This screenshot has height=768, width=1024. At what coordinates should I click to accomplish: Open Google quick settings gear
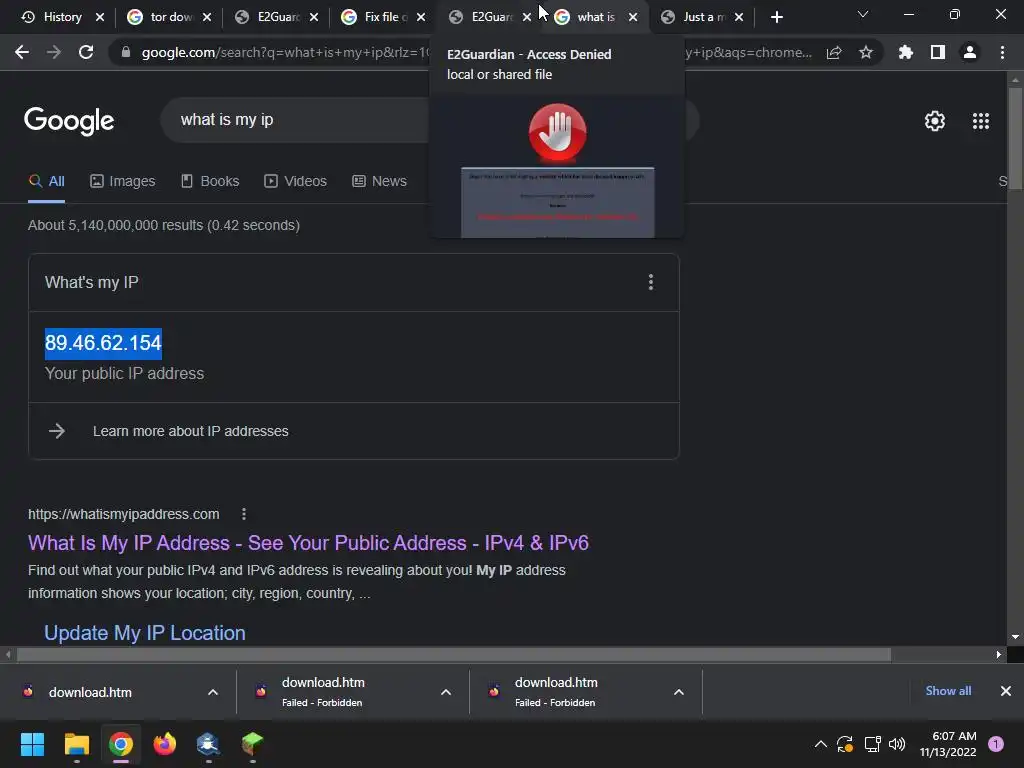point(935,121)
